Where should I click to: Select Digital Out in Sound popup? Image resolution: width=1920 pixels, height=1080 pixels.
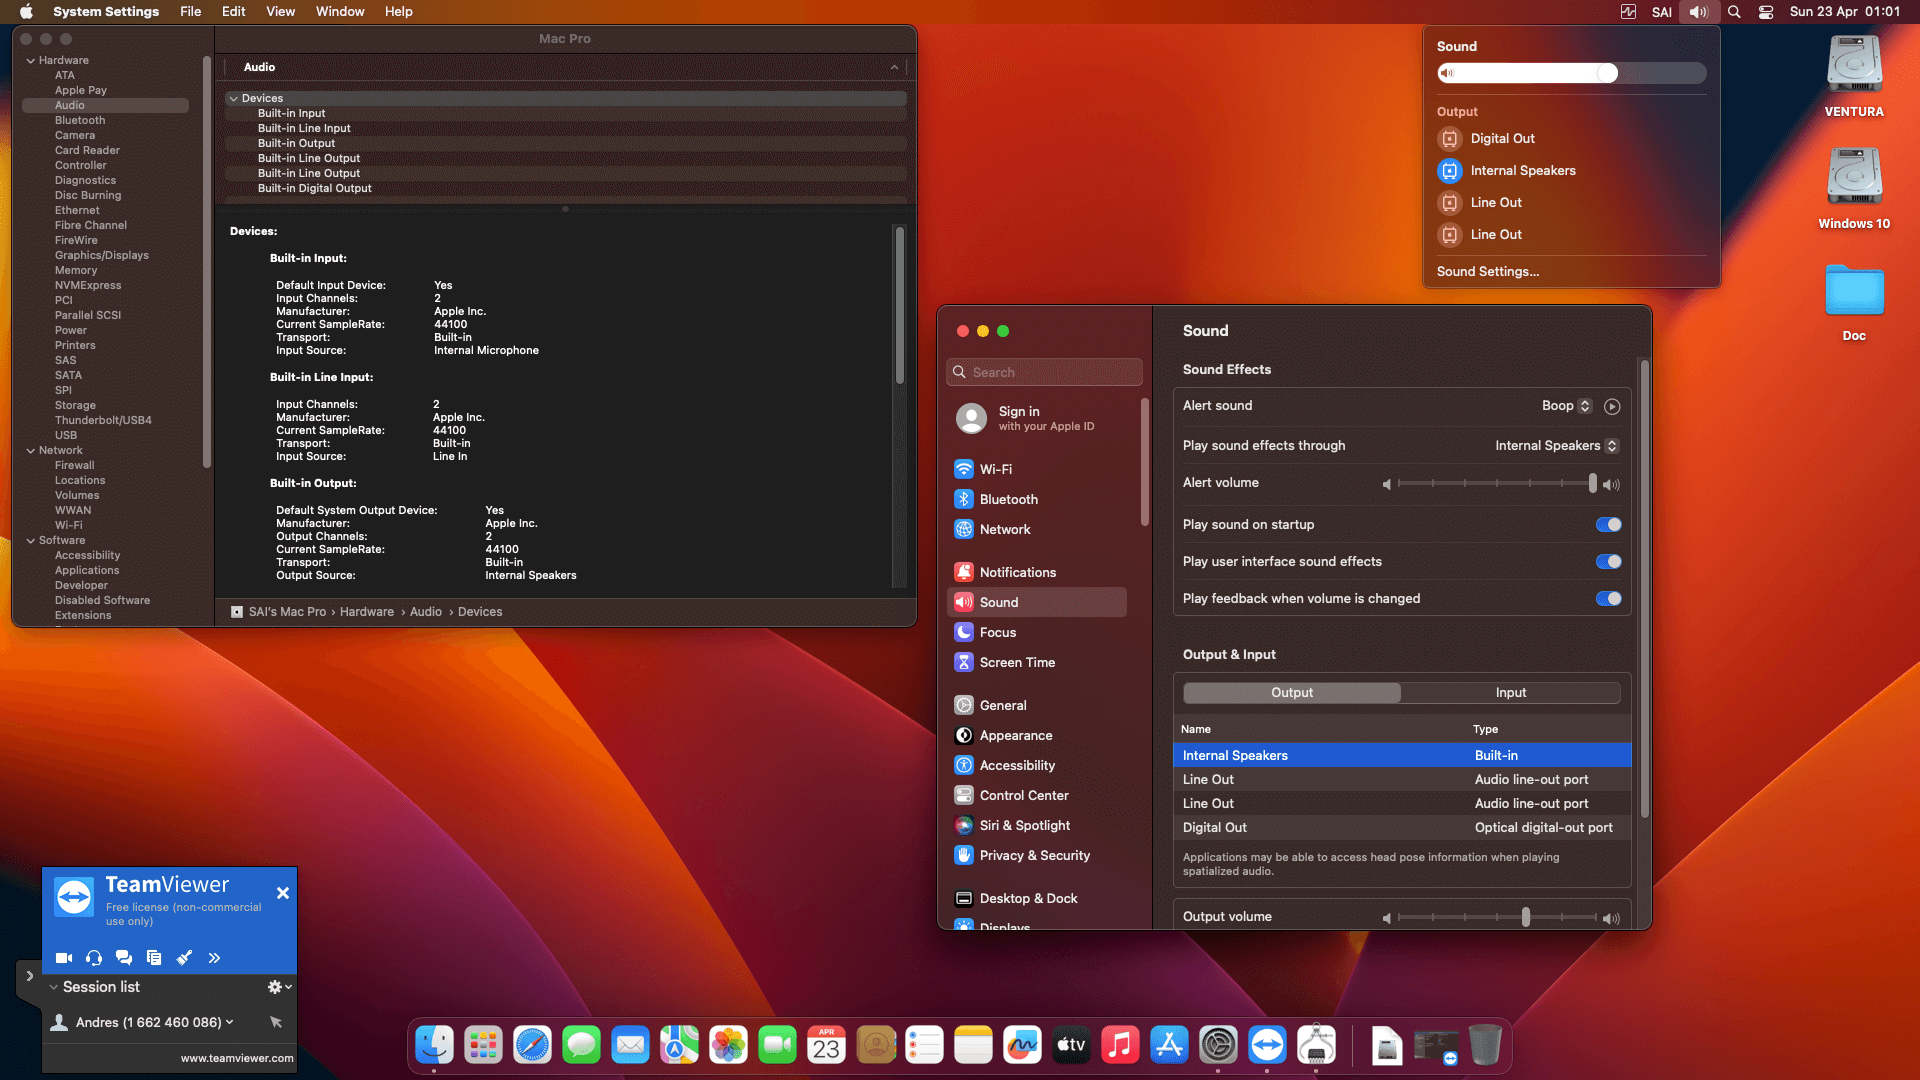coord(1501,139)
